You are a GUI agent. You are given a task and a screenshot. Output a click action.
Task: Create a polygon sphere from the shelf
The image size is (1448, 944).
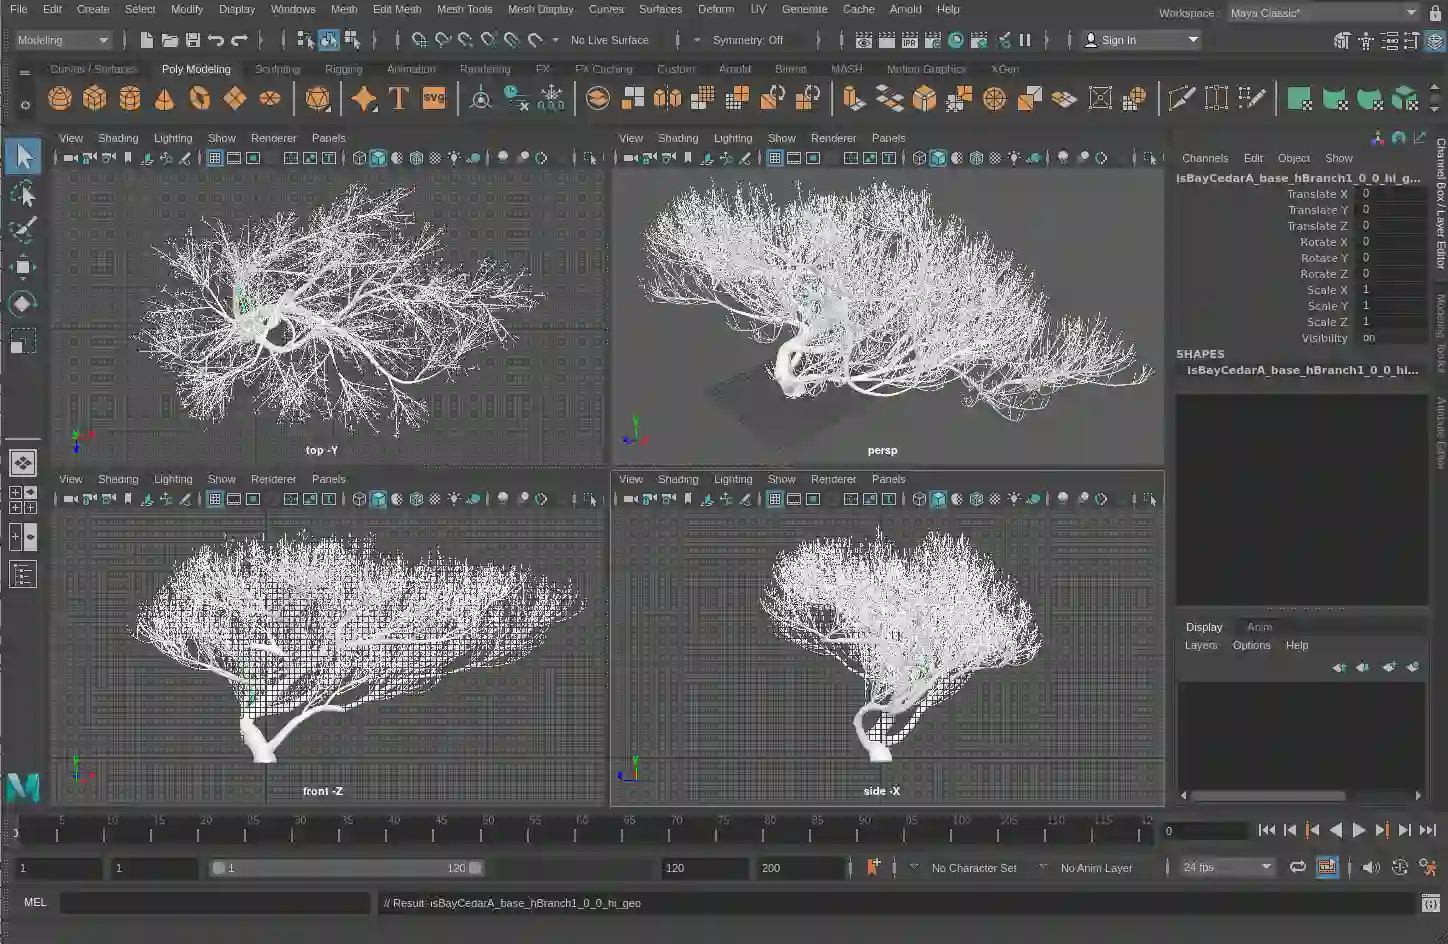(x=60, y=98)
